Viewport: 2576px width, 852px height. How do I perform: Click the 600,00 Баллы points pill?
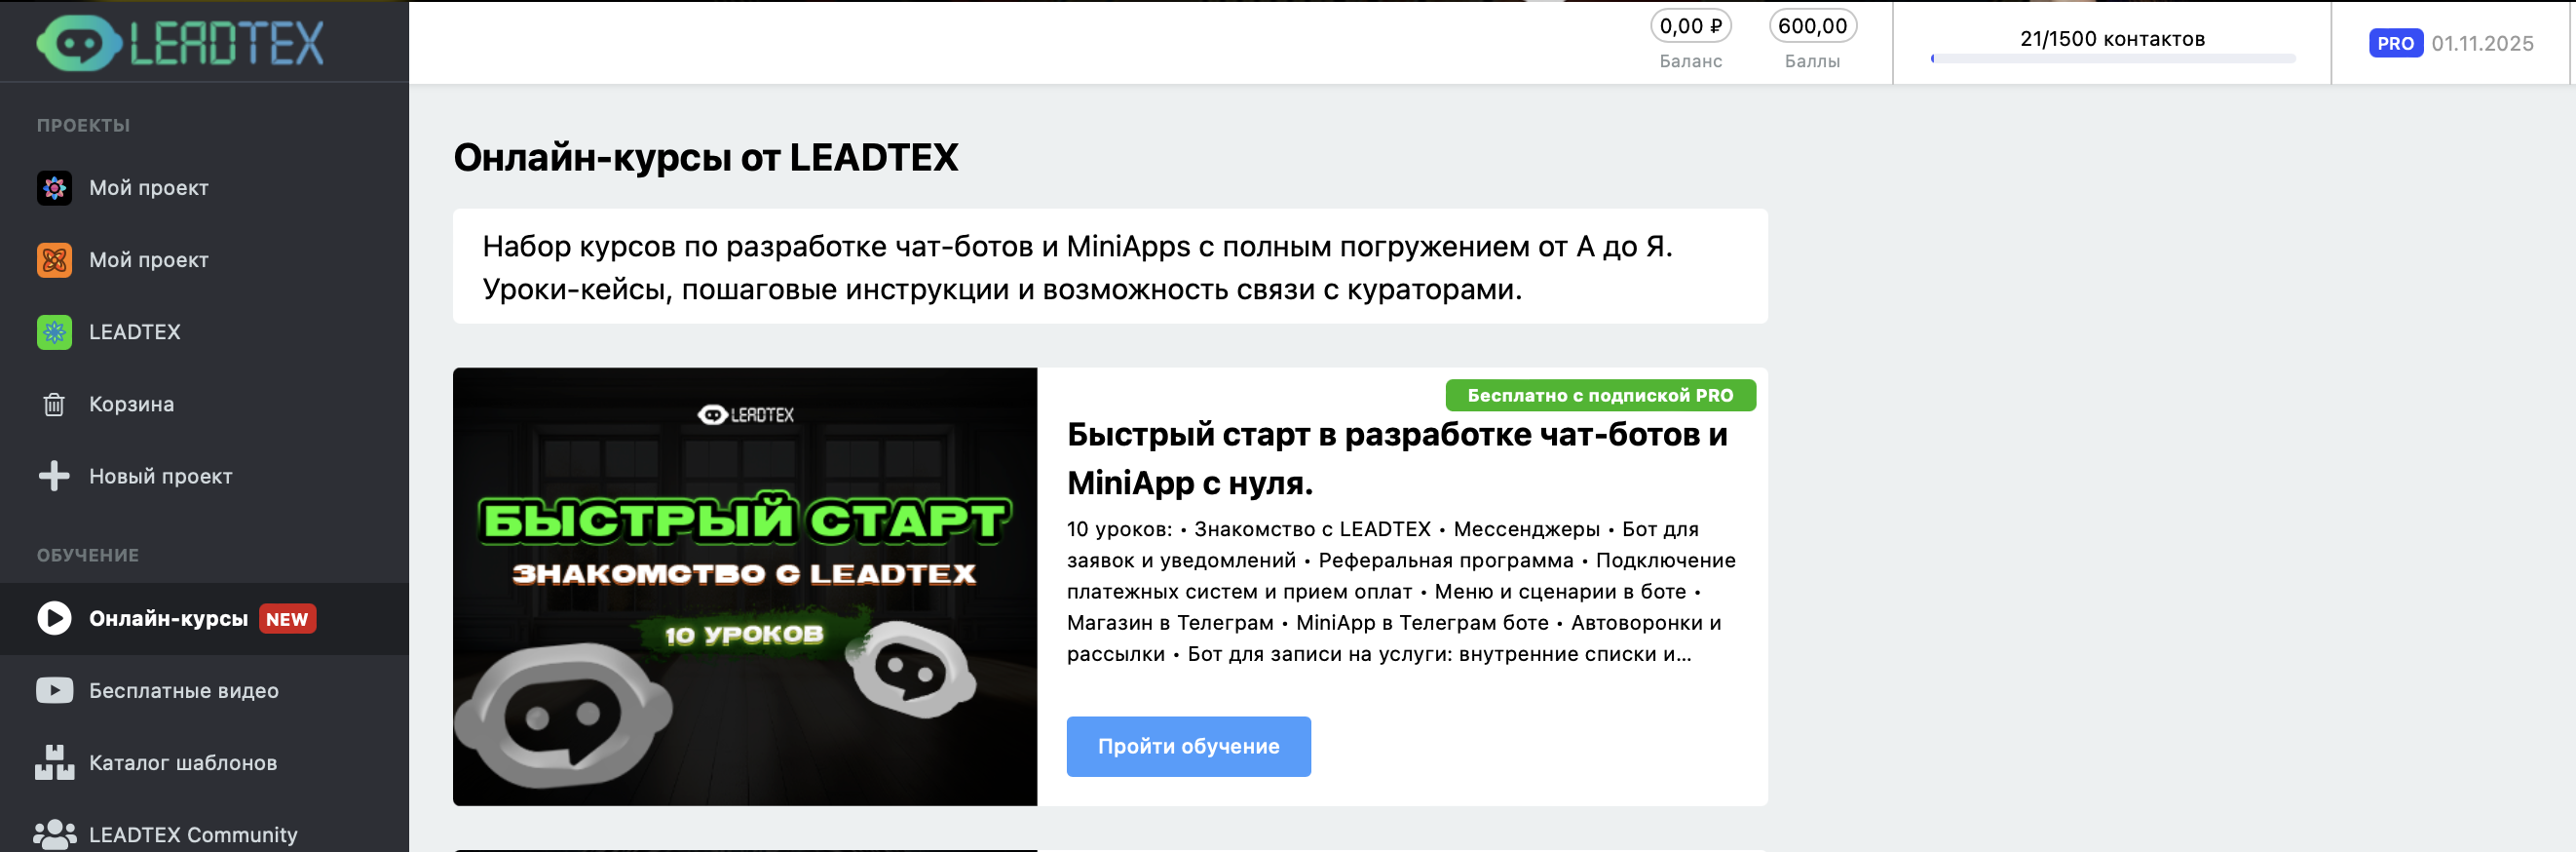(1812, 26)
